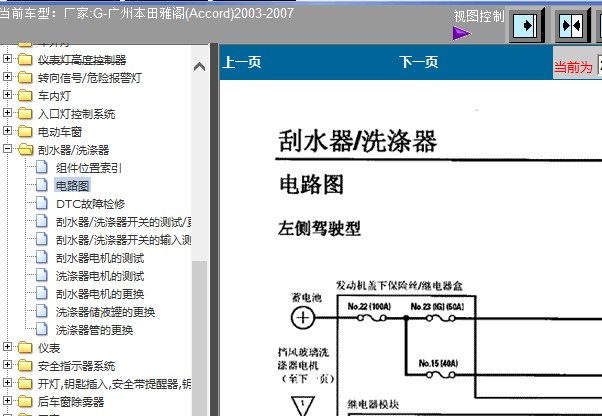
Task: Select the 转向信号/危险报警灯 folder label
Action: (x=90, y=78)
